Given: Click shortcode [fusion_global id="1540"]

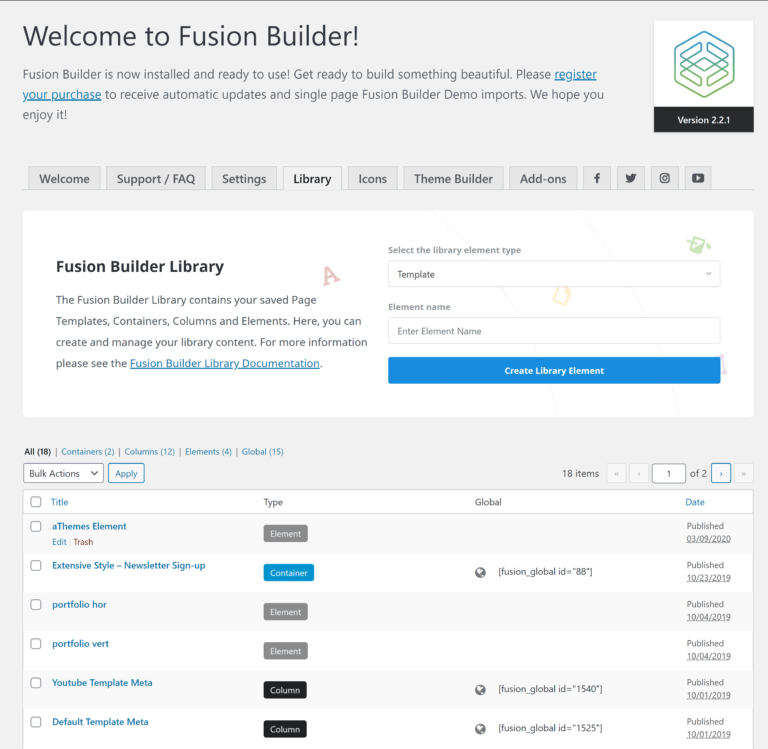Looking at the screenshot, I should point(550,689).
